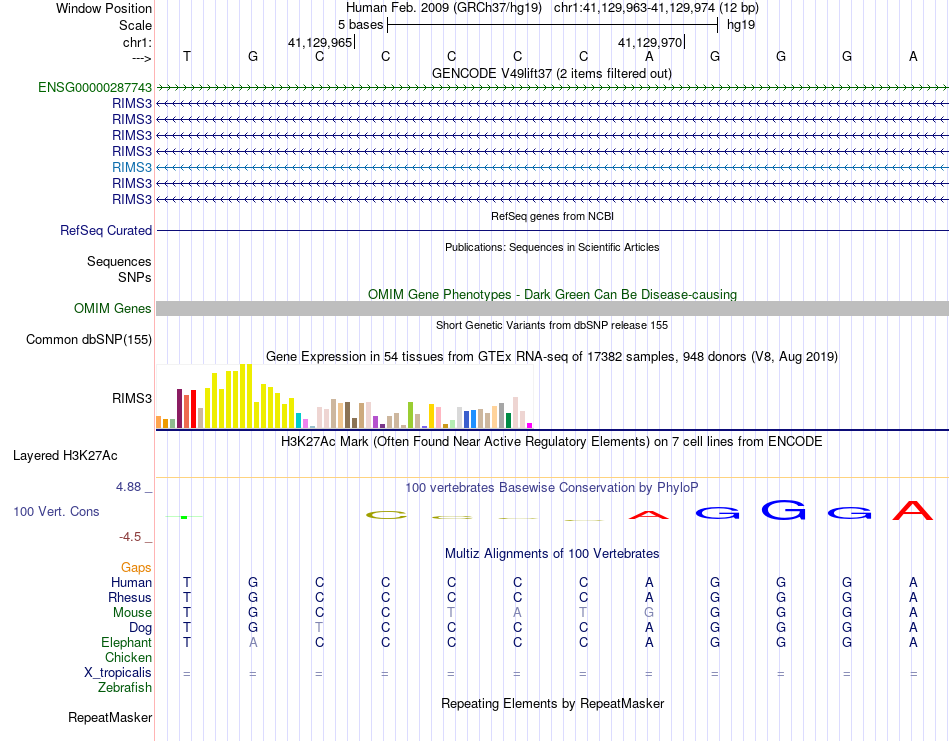
Task: Click the grey A mismatch in Mouse row
Action: (x=517, y=613)
